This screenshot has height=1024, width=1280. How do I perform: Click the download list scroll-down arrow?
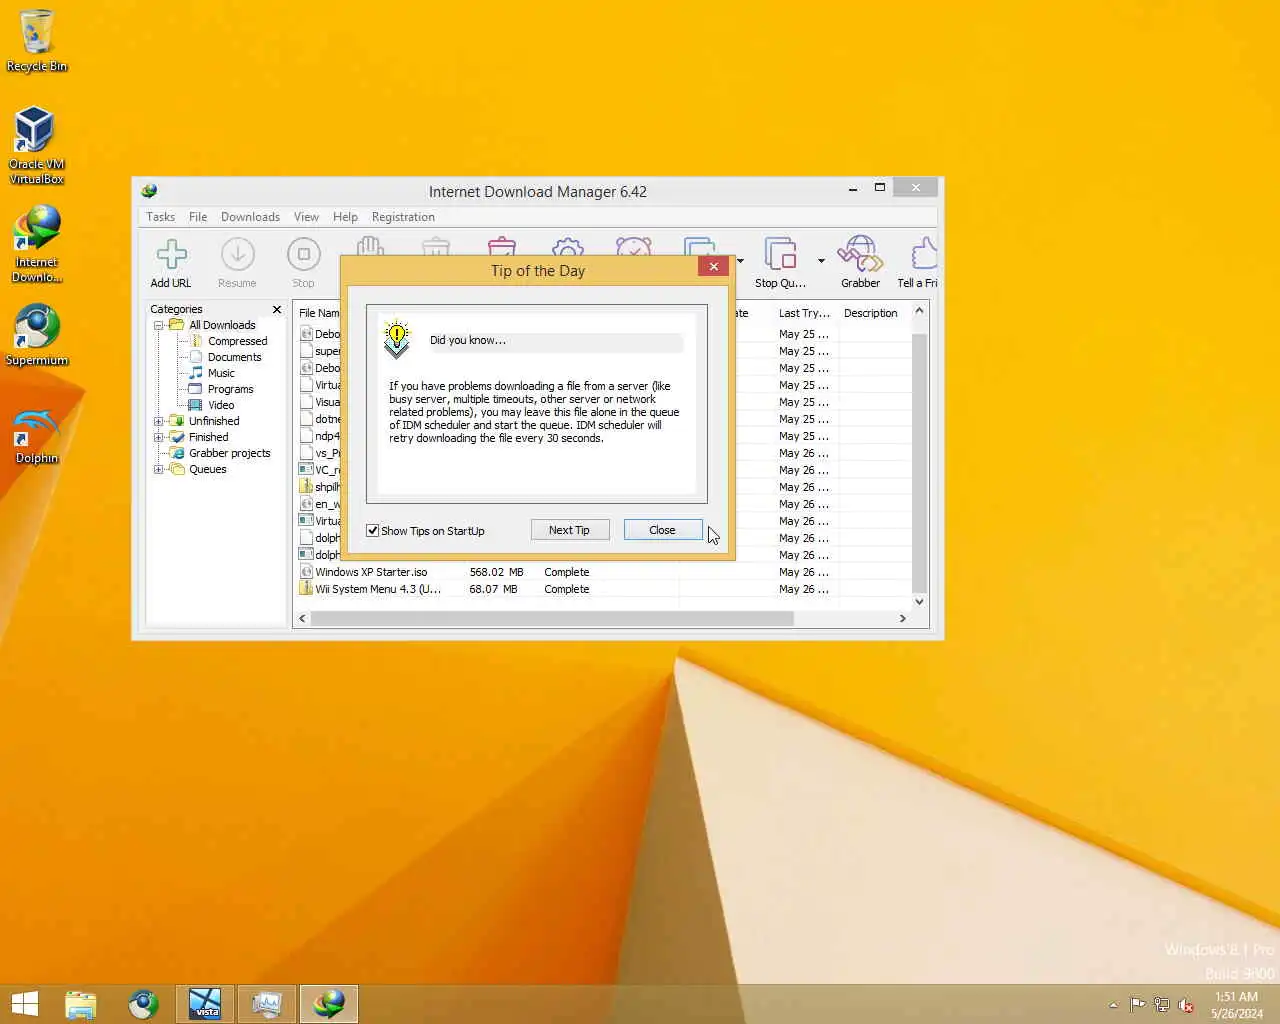(x=919, y=602)
